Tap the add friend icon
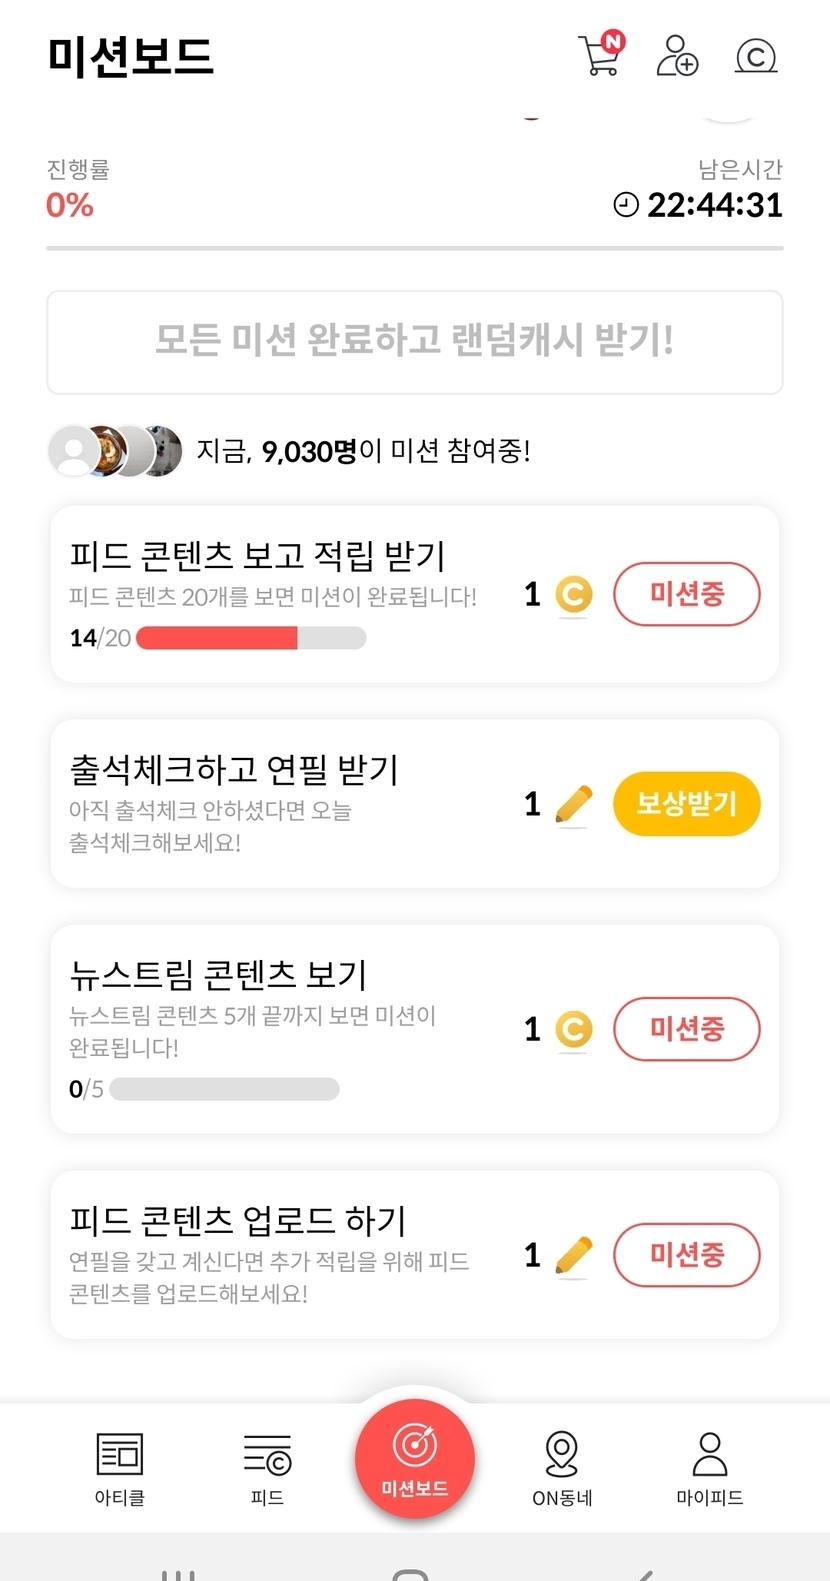Screen dimensions: 830x1581 point(677,55)
